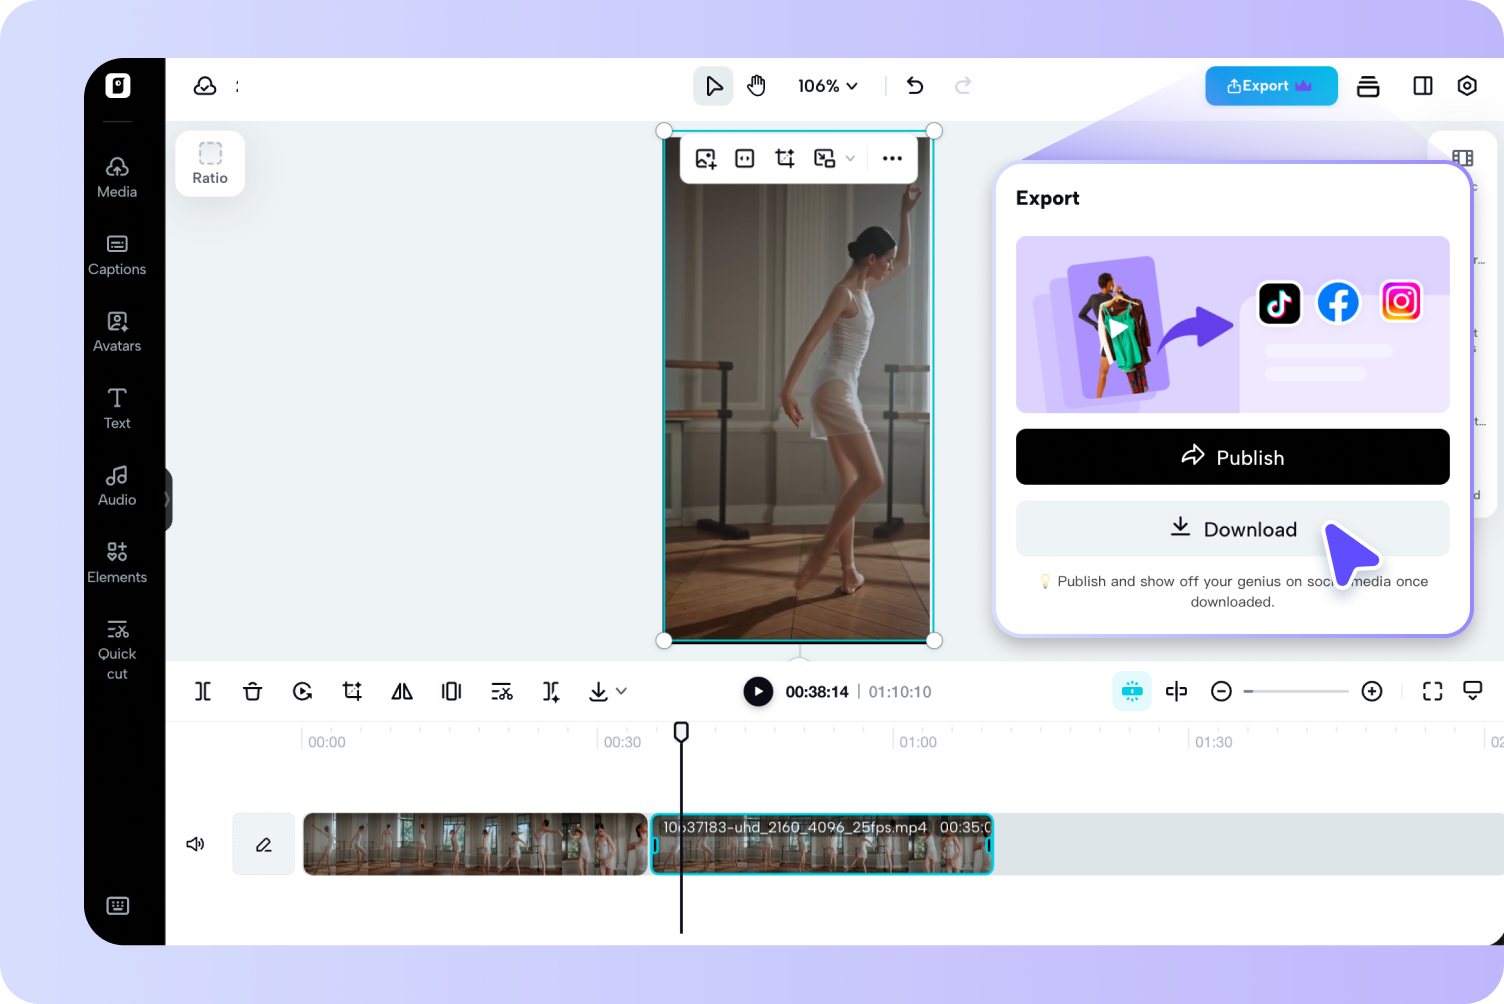1504x1004 pixels.
Task: Click the app logo in the sidebar
Action: pyautogui.click(x=118, y=86)
